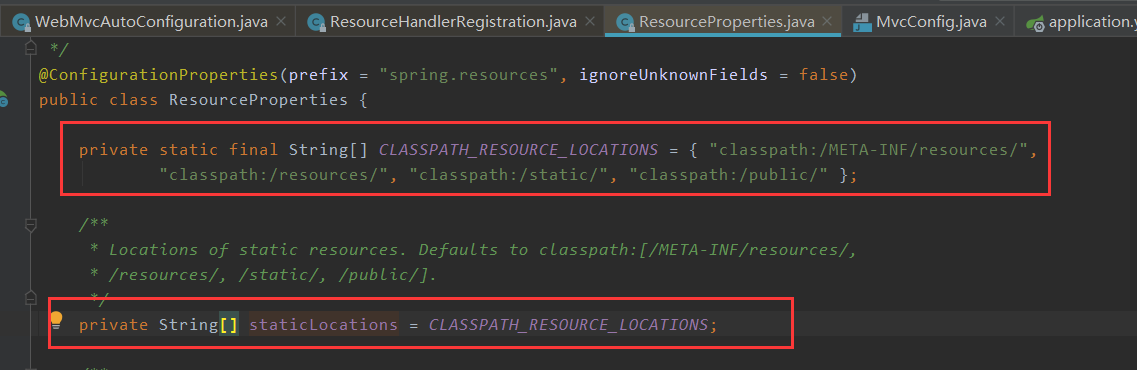Open the ResourceHandlerRegistration.java tab

click(450, 22)
